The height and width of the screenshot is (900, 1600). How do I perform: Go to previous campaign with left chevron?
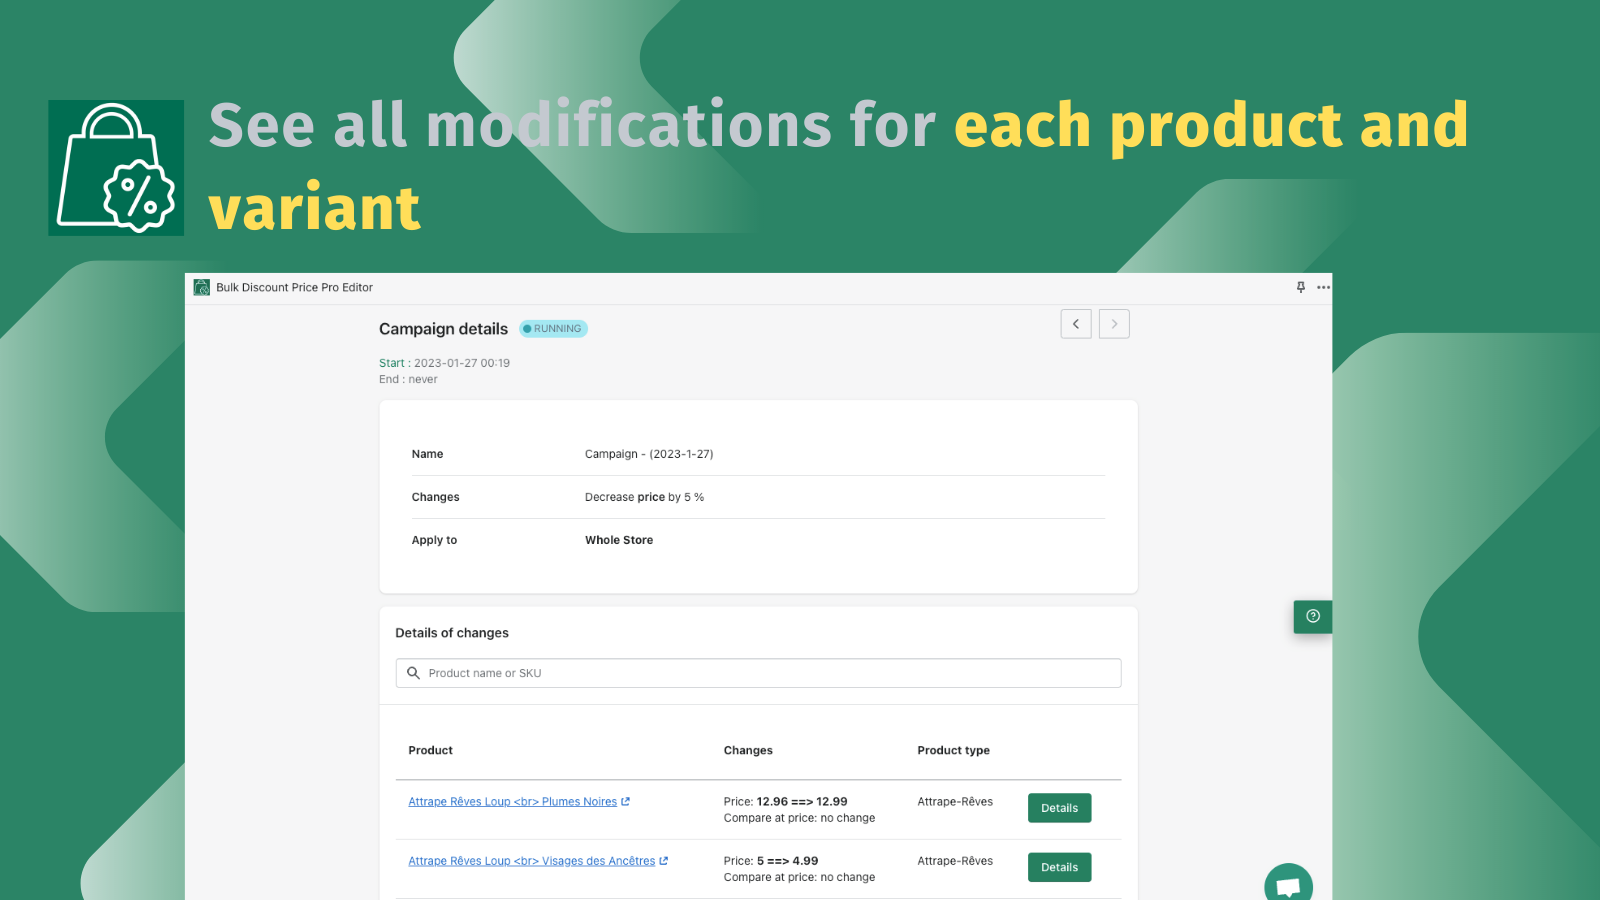tap(1076, 324)
